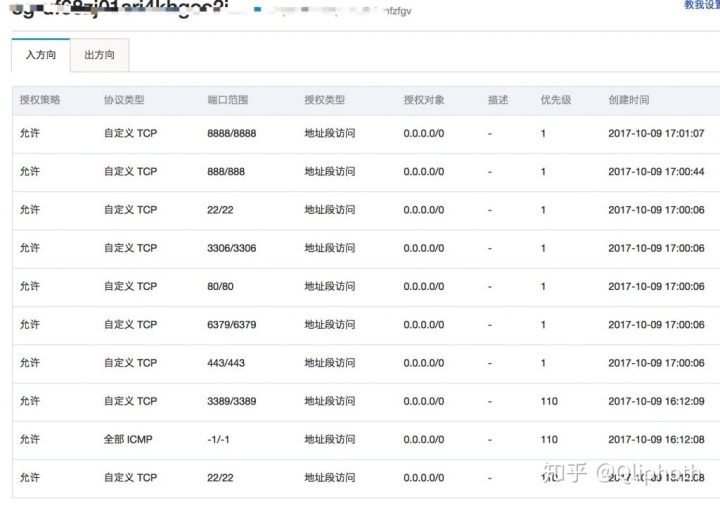The width and height of the screenshot is (720, 506).
Task: Click the 443/443 port rule row
Action: click(366, 363)
